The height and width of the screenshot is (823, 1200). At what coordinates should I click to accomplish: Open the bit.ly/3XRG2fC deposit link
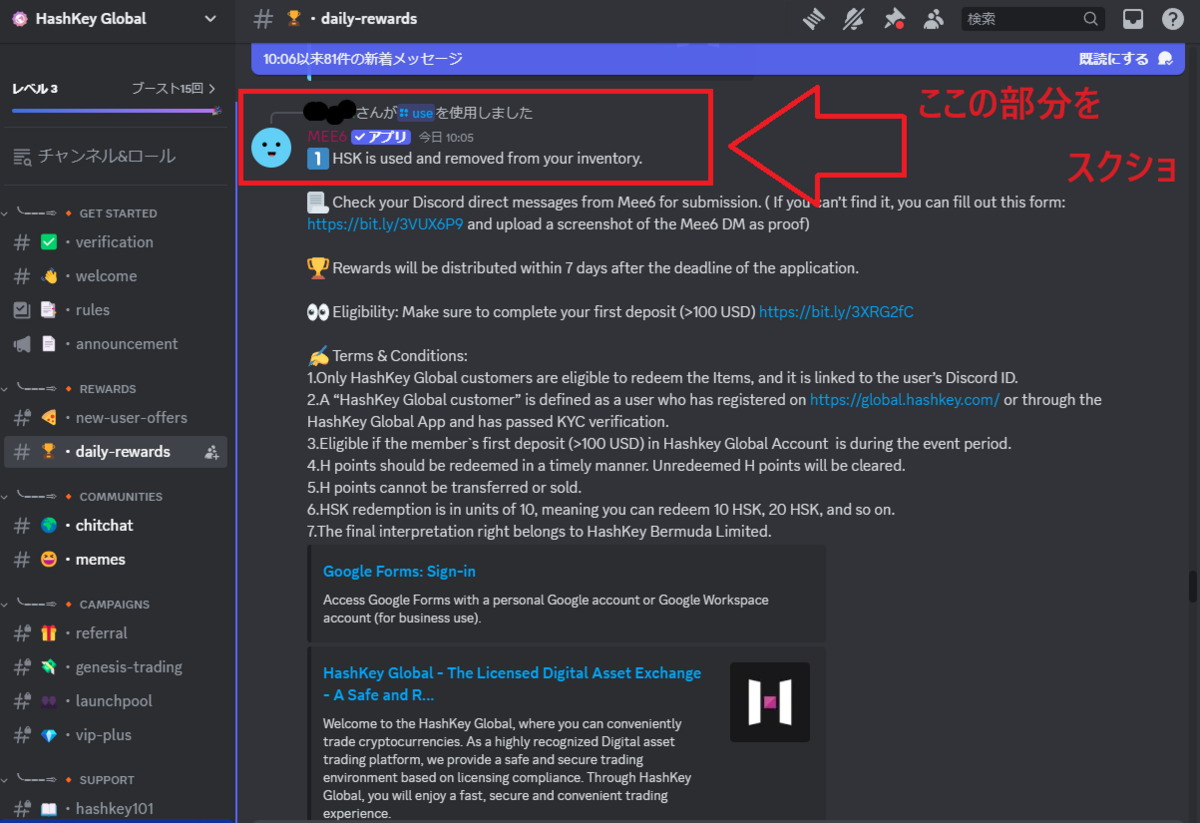(836, 312)
